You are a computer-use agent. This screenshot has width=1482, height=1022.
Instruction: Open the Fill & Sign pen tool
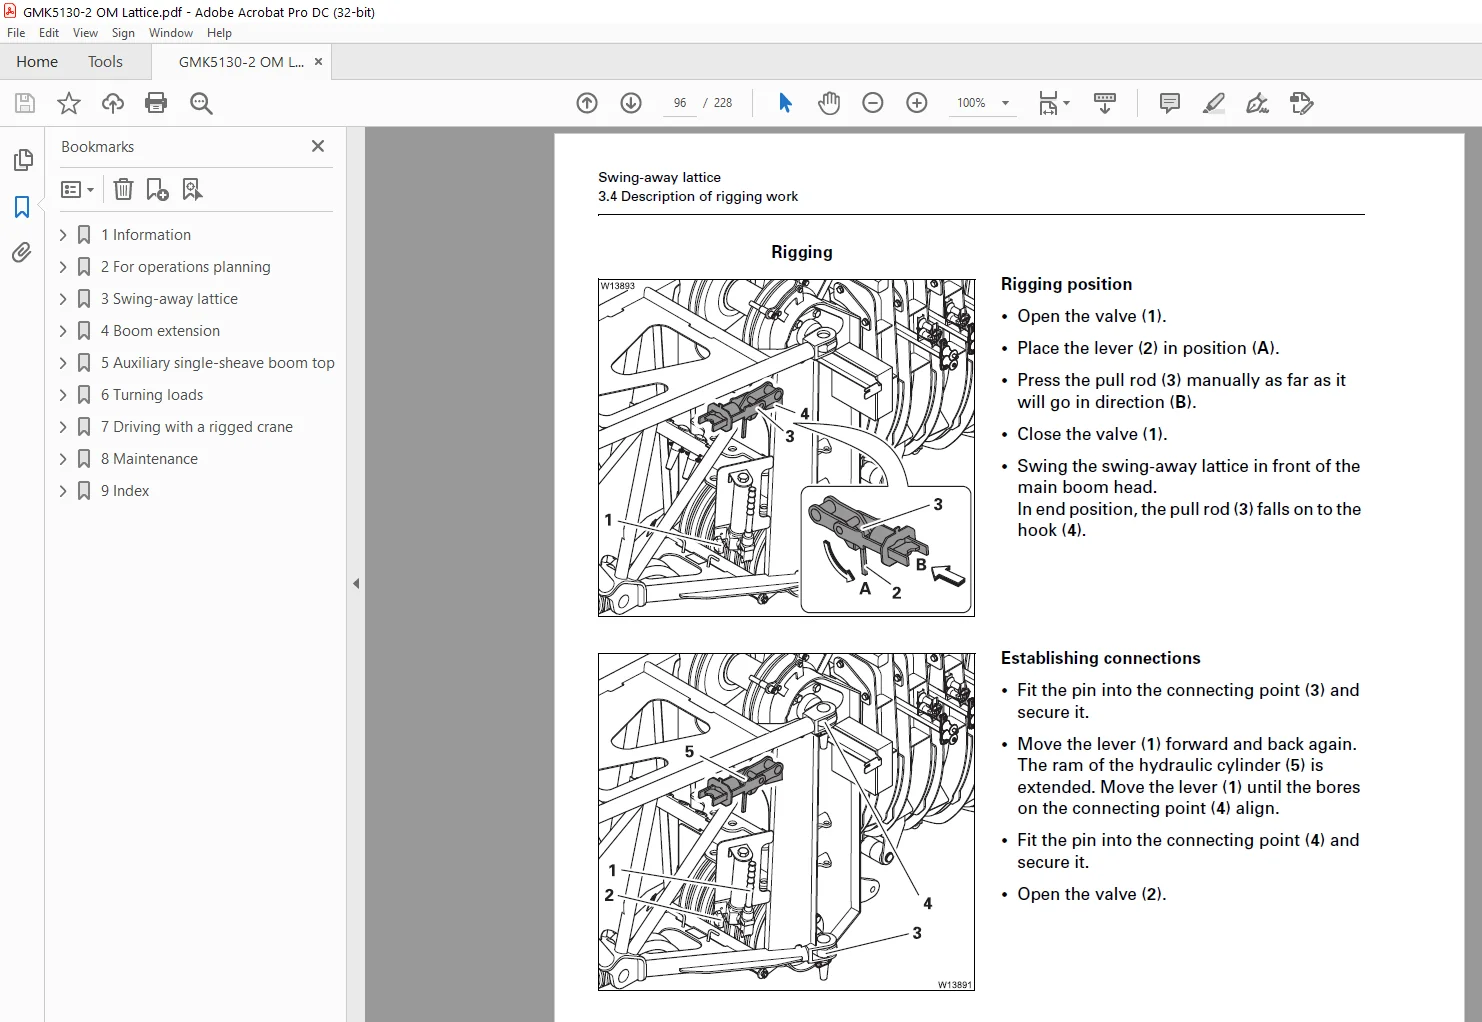1257,103
